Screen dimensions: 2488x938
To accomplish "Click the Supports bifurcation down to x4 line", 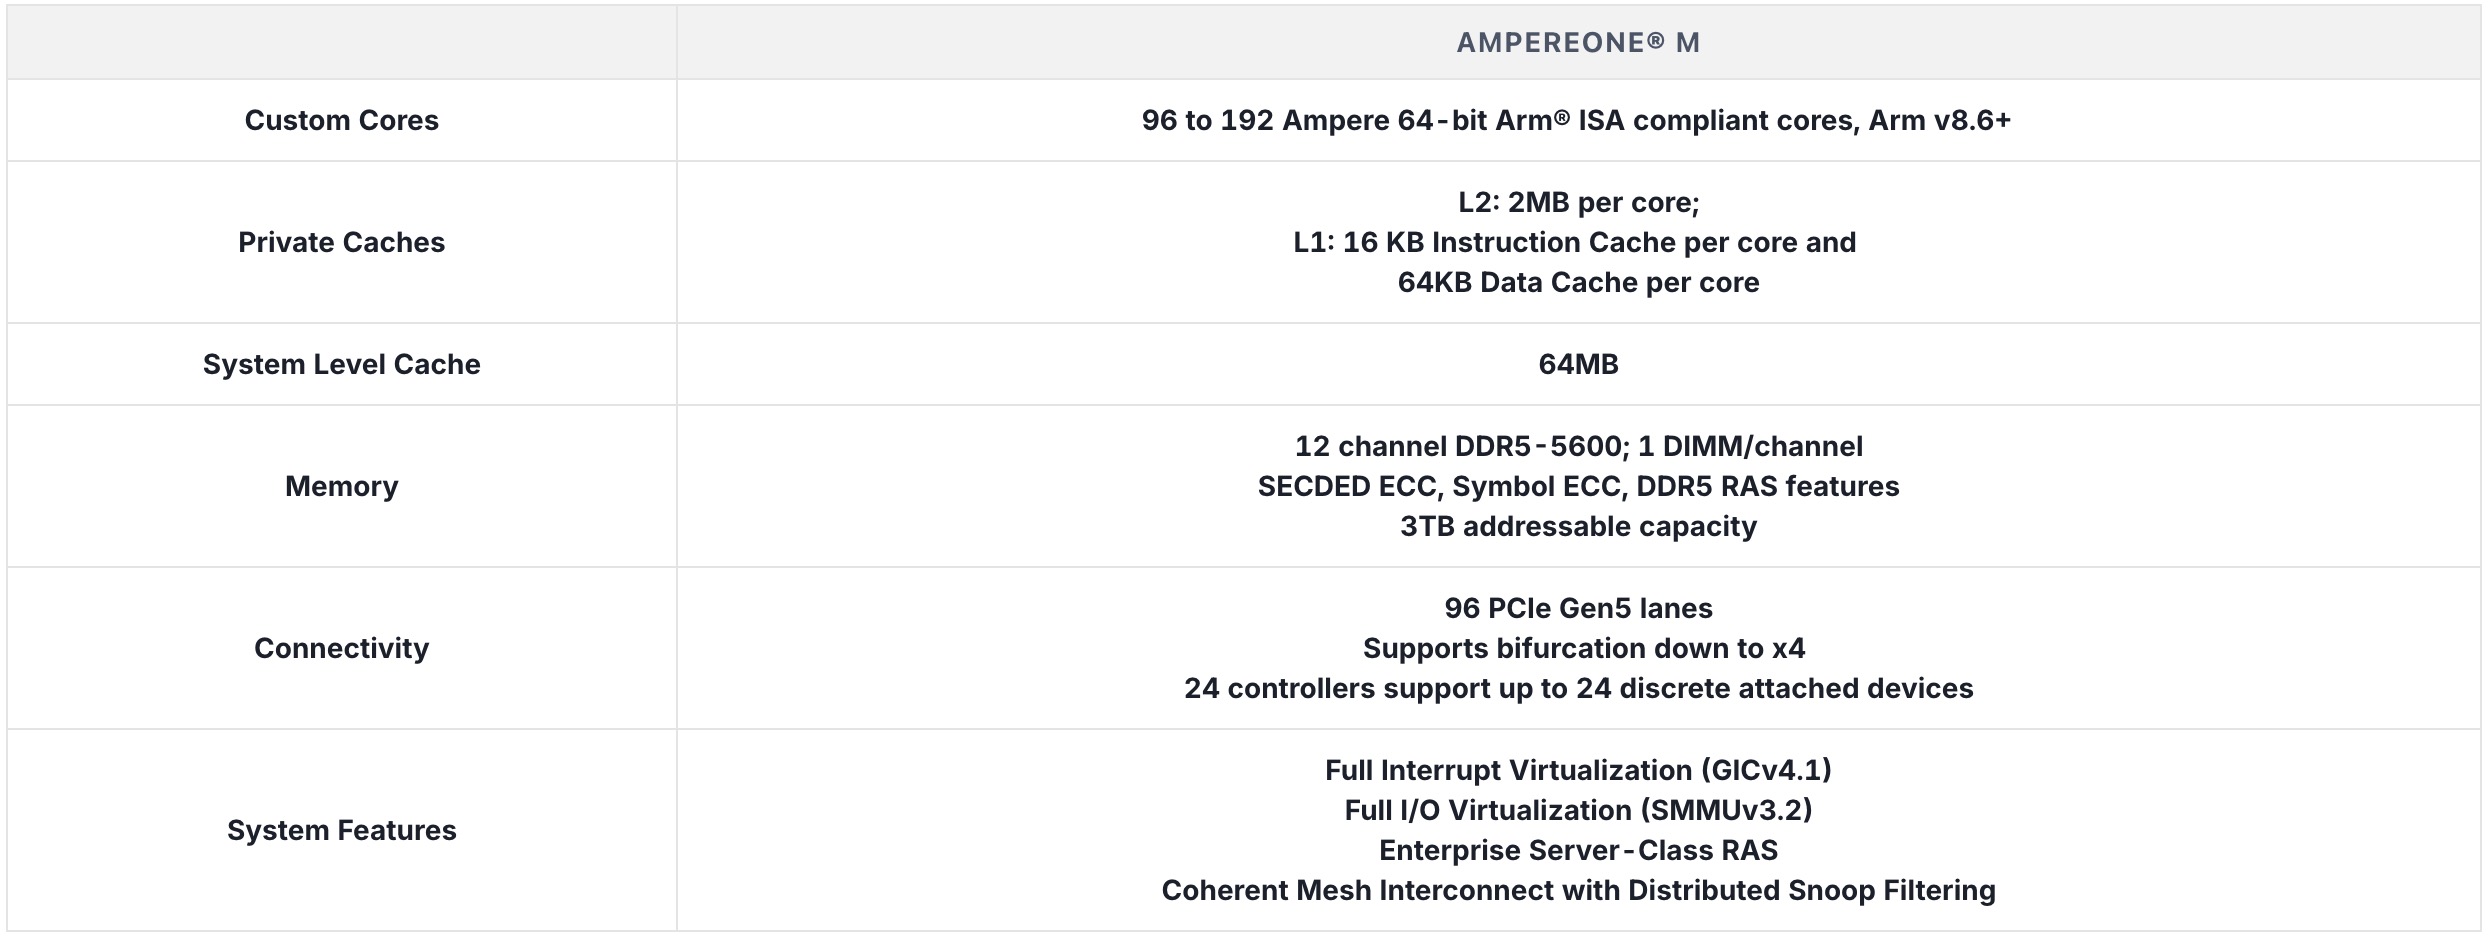I will click(1583, 648).
